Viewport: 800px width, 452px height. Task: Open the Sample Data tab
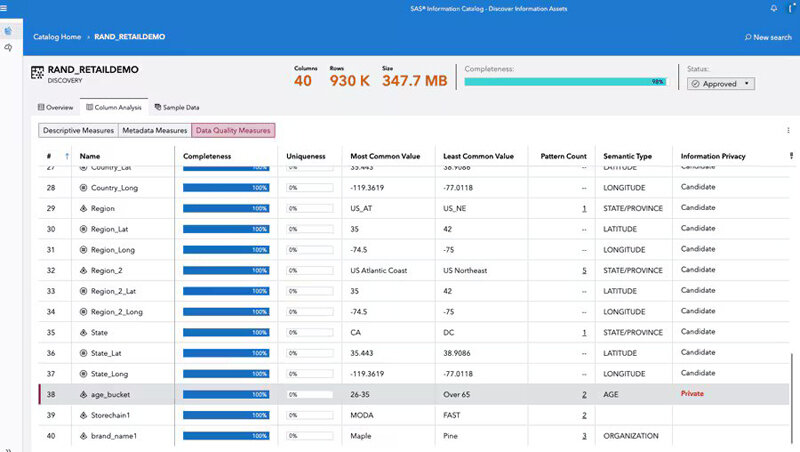[177, 108]
